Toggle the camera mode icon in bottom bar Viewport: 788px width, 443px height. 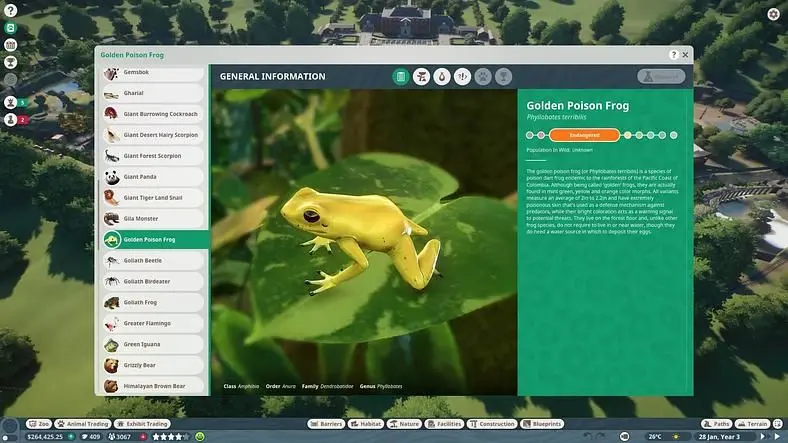click(625, 436)
